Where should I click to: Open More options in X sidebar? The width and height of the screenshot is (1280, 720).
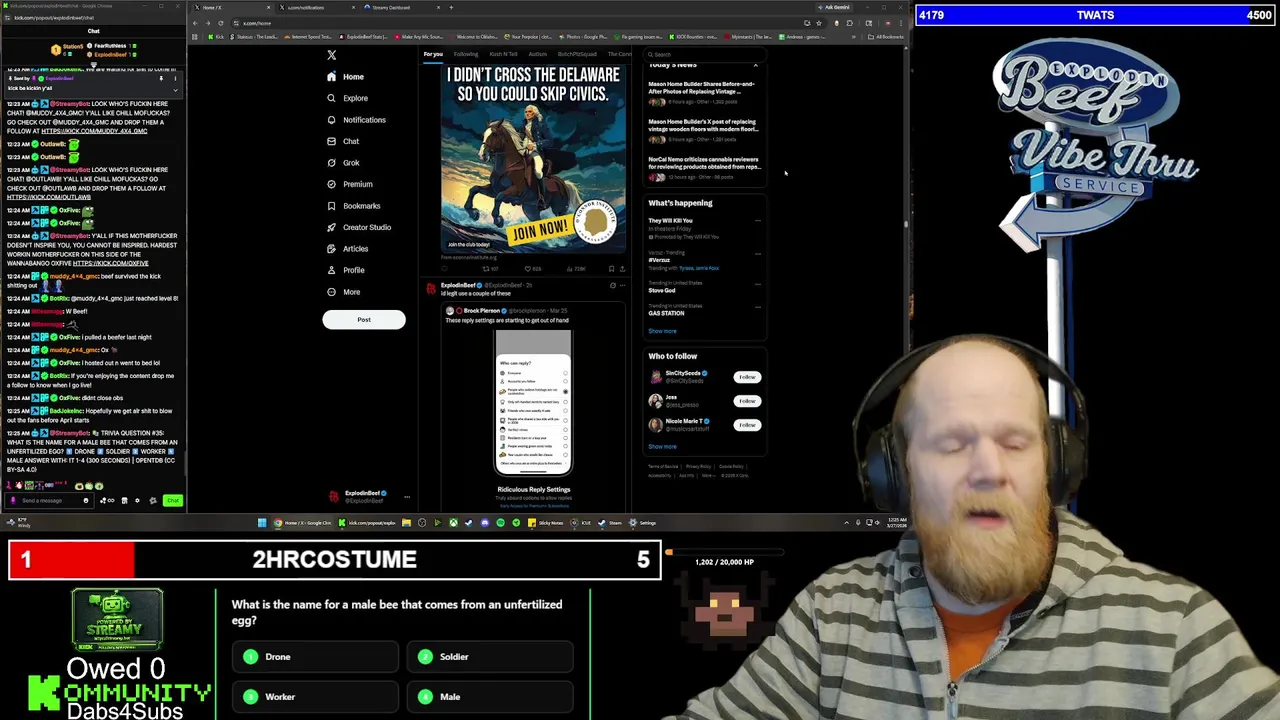(343, 292)
